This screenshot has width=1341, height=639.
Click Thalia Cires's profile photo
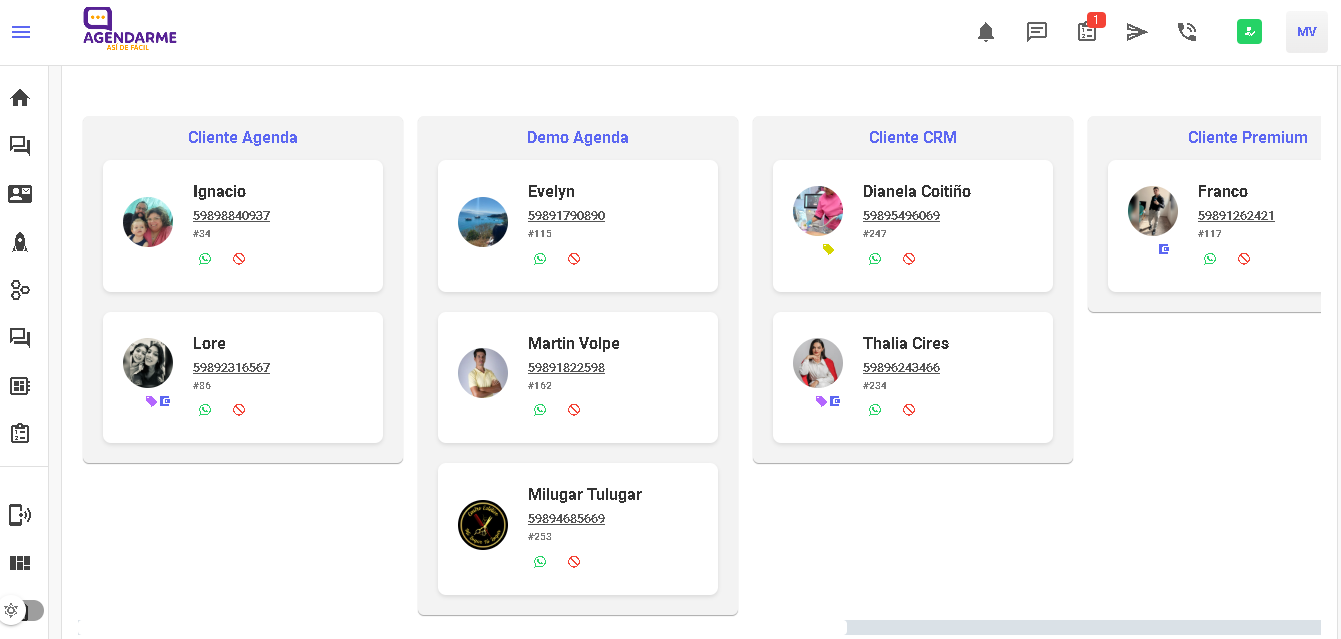click(818, 363)
